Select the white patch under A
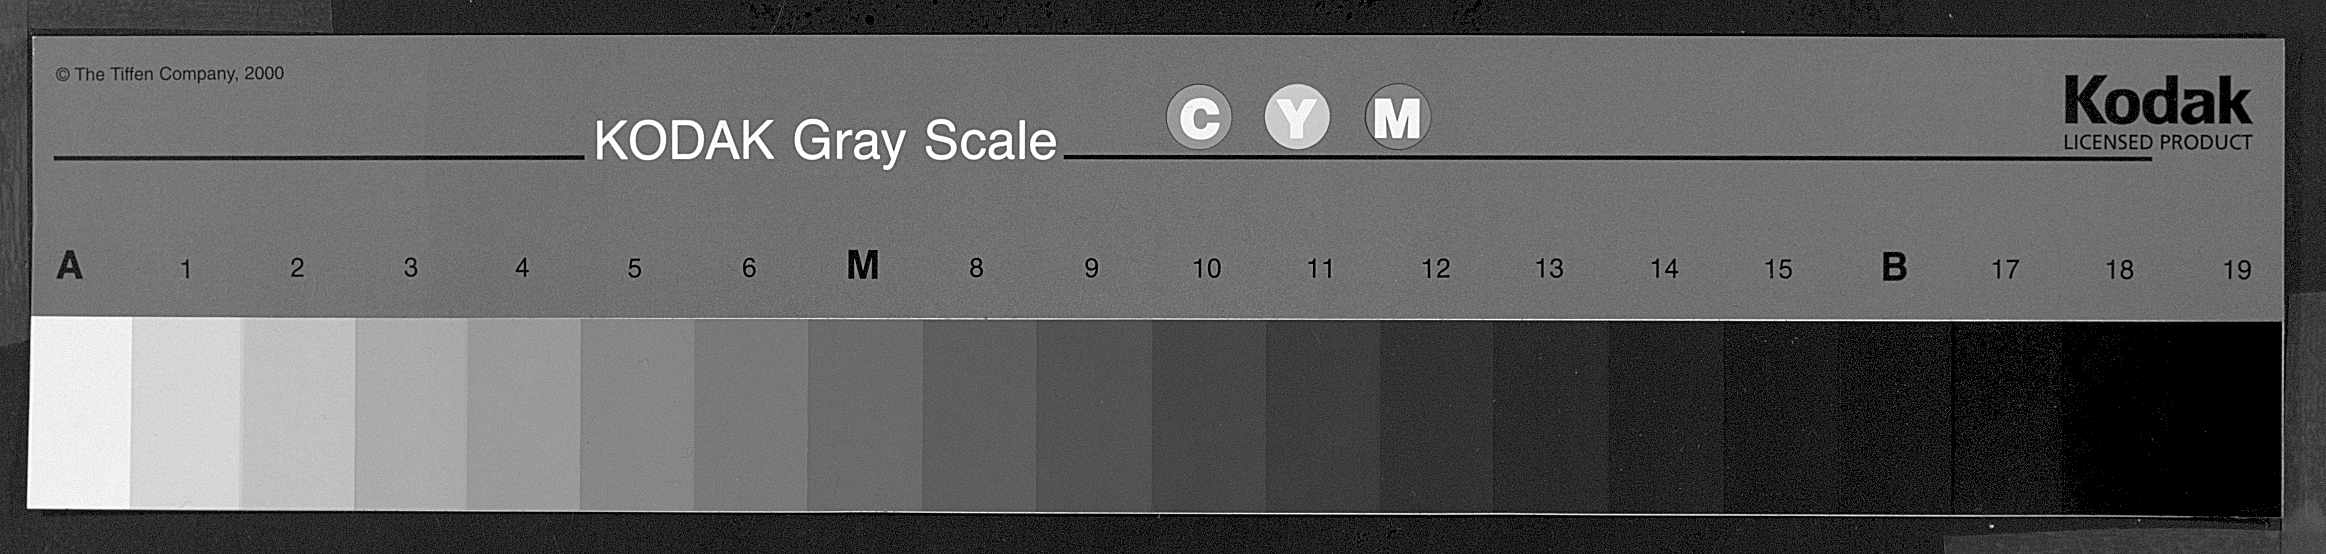2326x554 pixels. click(80, 412)
